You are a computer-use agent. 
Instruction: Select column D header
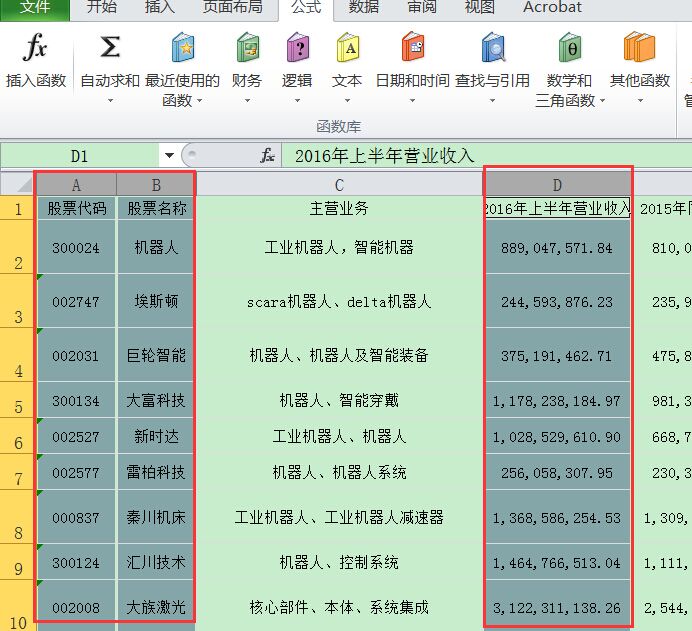(557, 184)
